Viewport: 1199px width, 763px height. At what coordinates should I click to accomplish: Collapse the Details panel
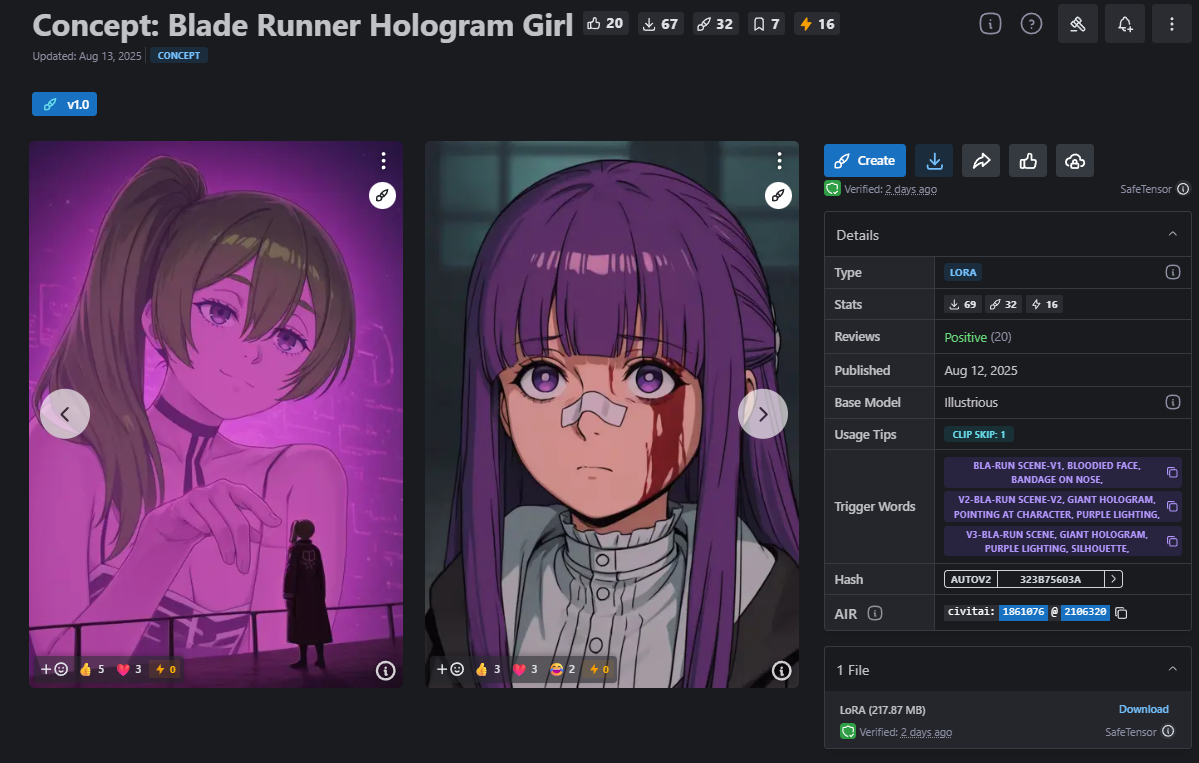pos(1172,235)
